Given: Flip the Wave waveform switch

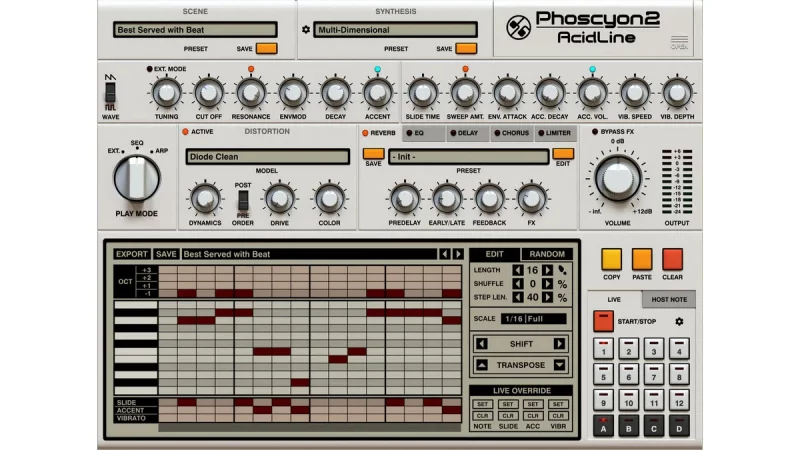Looking at the screenshot, I should (x=111, y=95).
